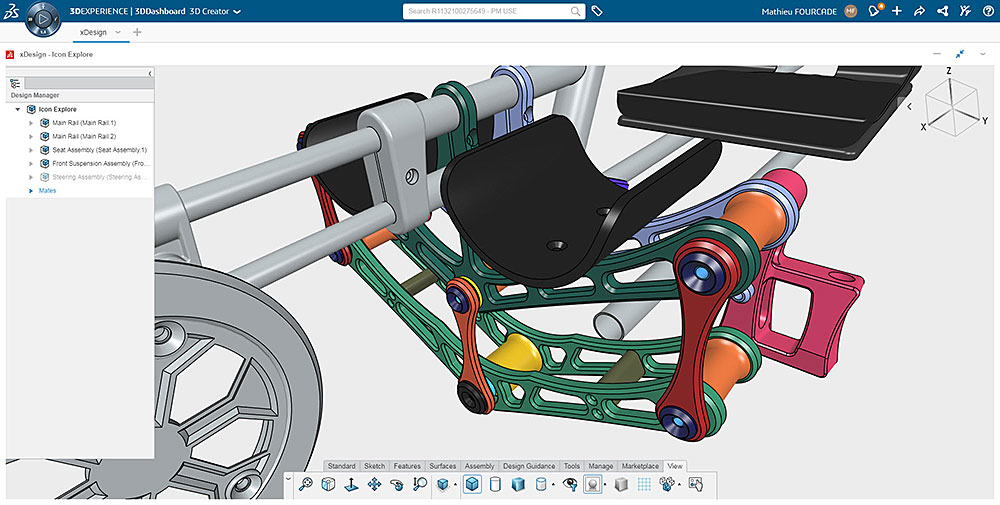Switch to the Surfaces tab

pyautogui.click(x=443, y=466)
